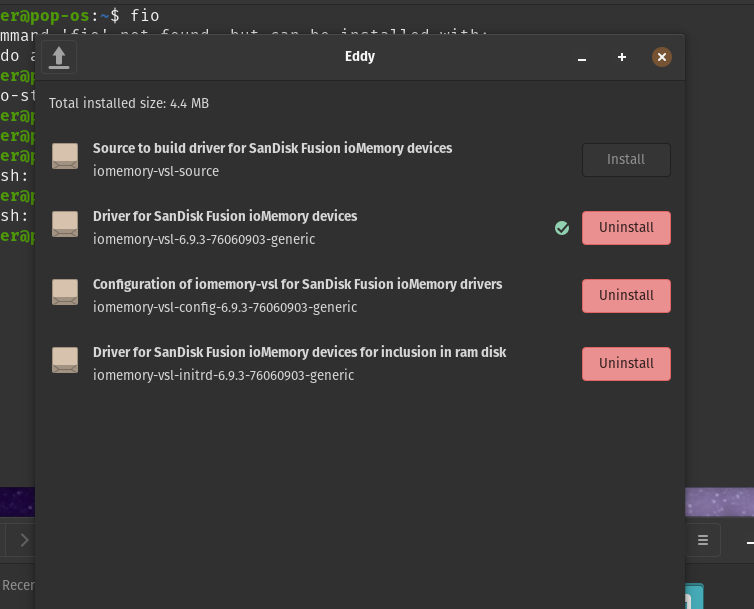This screenshot has height=609, width=754.
Task: Install the iomemory-vsl-source package
Action: tap(626, 160)
